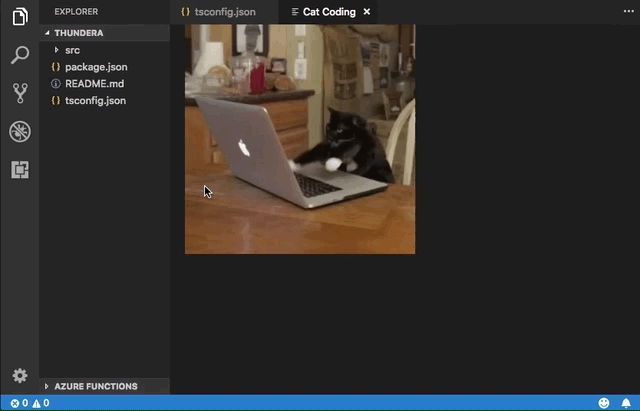This screenshot has width=640, height=411.
Task: Open the Debug view icon
Action: pyautogui.click(x=19, y=131)
